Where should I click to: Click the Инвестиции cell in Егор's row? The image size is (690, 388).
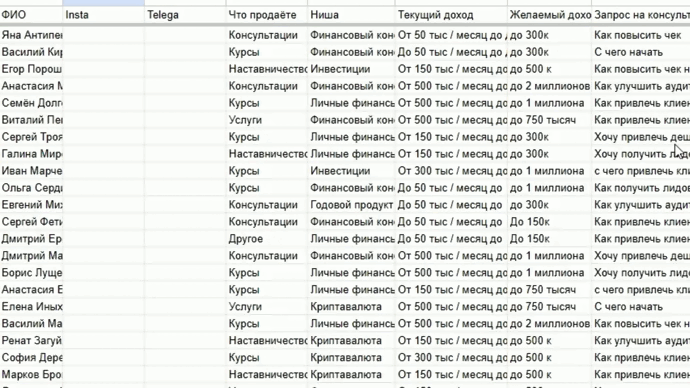(x=352, y=69)
